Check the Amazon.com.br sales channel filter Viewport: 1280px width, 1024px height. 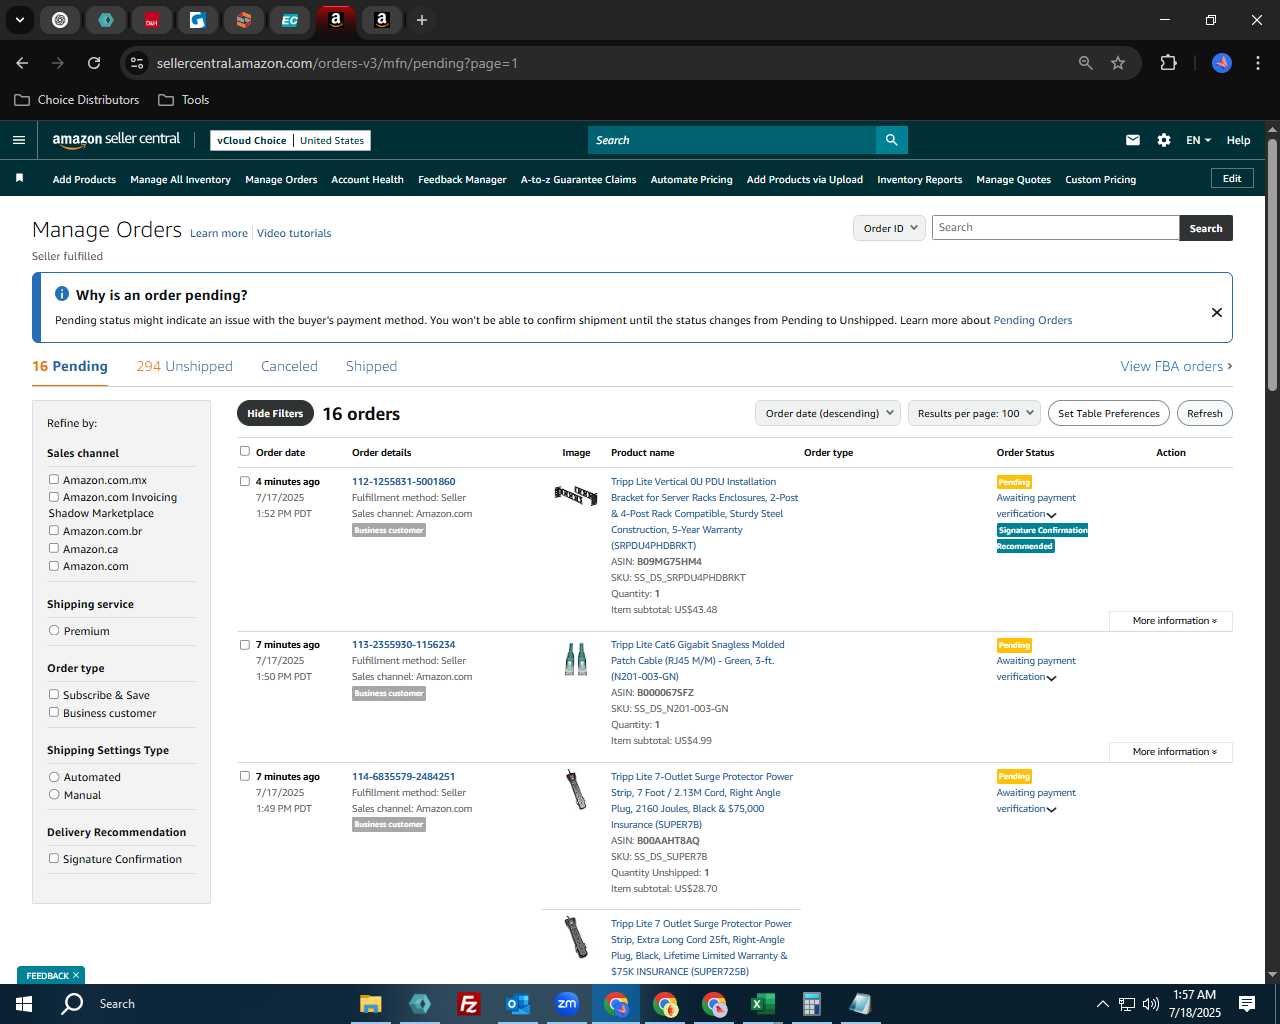[54, 530]
